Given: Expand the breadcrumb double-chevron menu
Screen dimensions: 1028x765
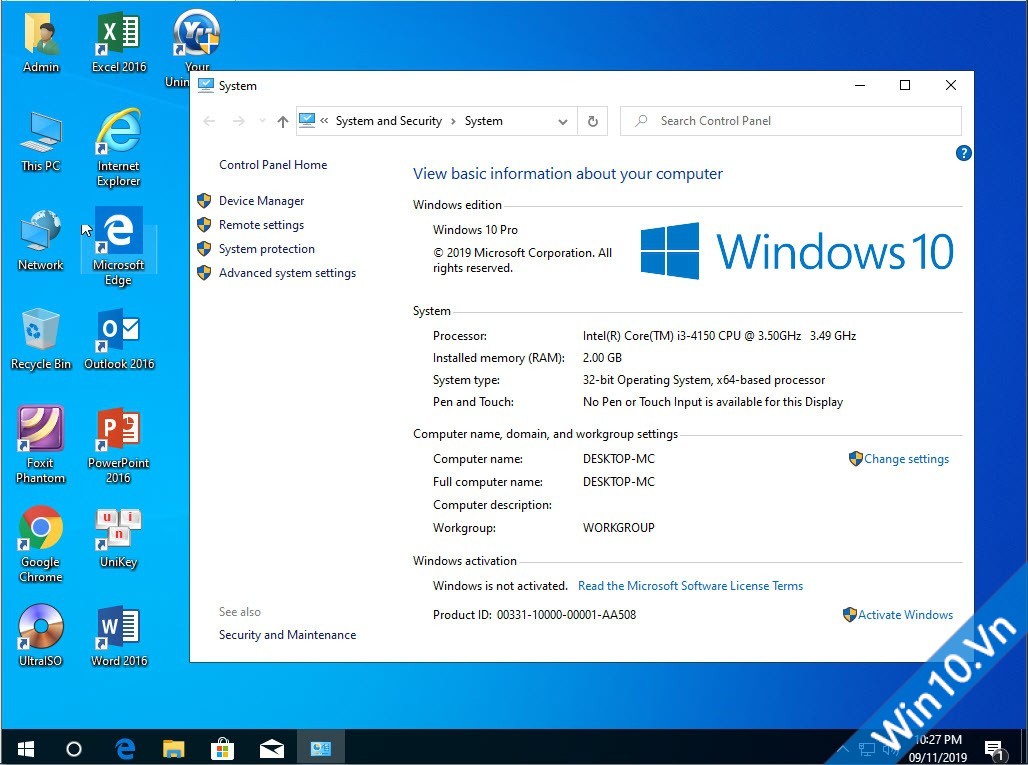Looking at the screenshot, I should pyautogui.click(x=324, y=121).
